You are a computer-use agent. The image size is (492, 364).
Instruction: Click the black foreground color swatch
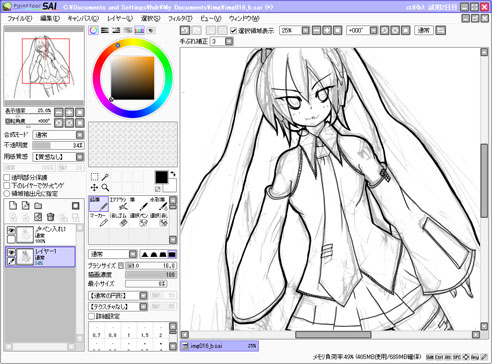(161, 177)
